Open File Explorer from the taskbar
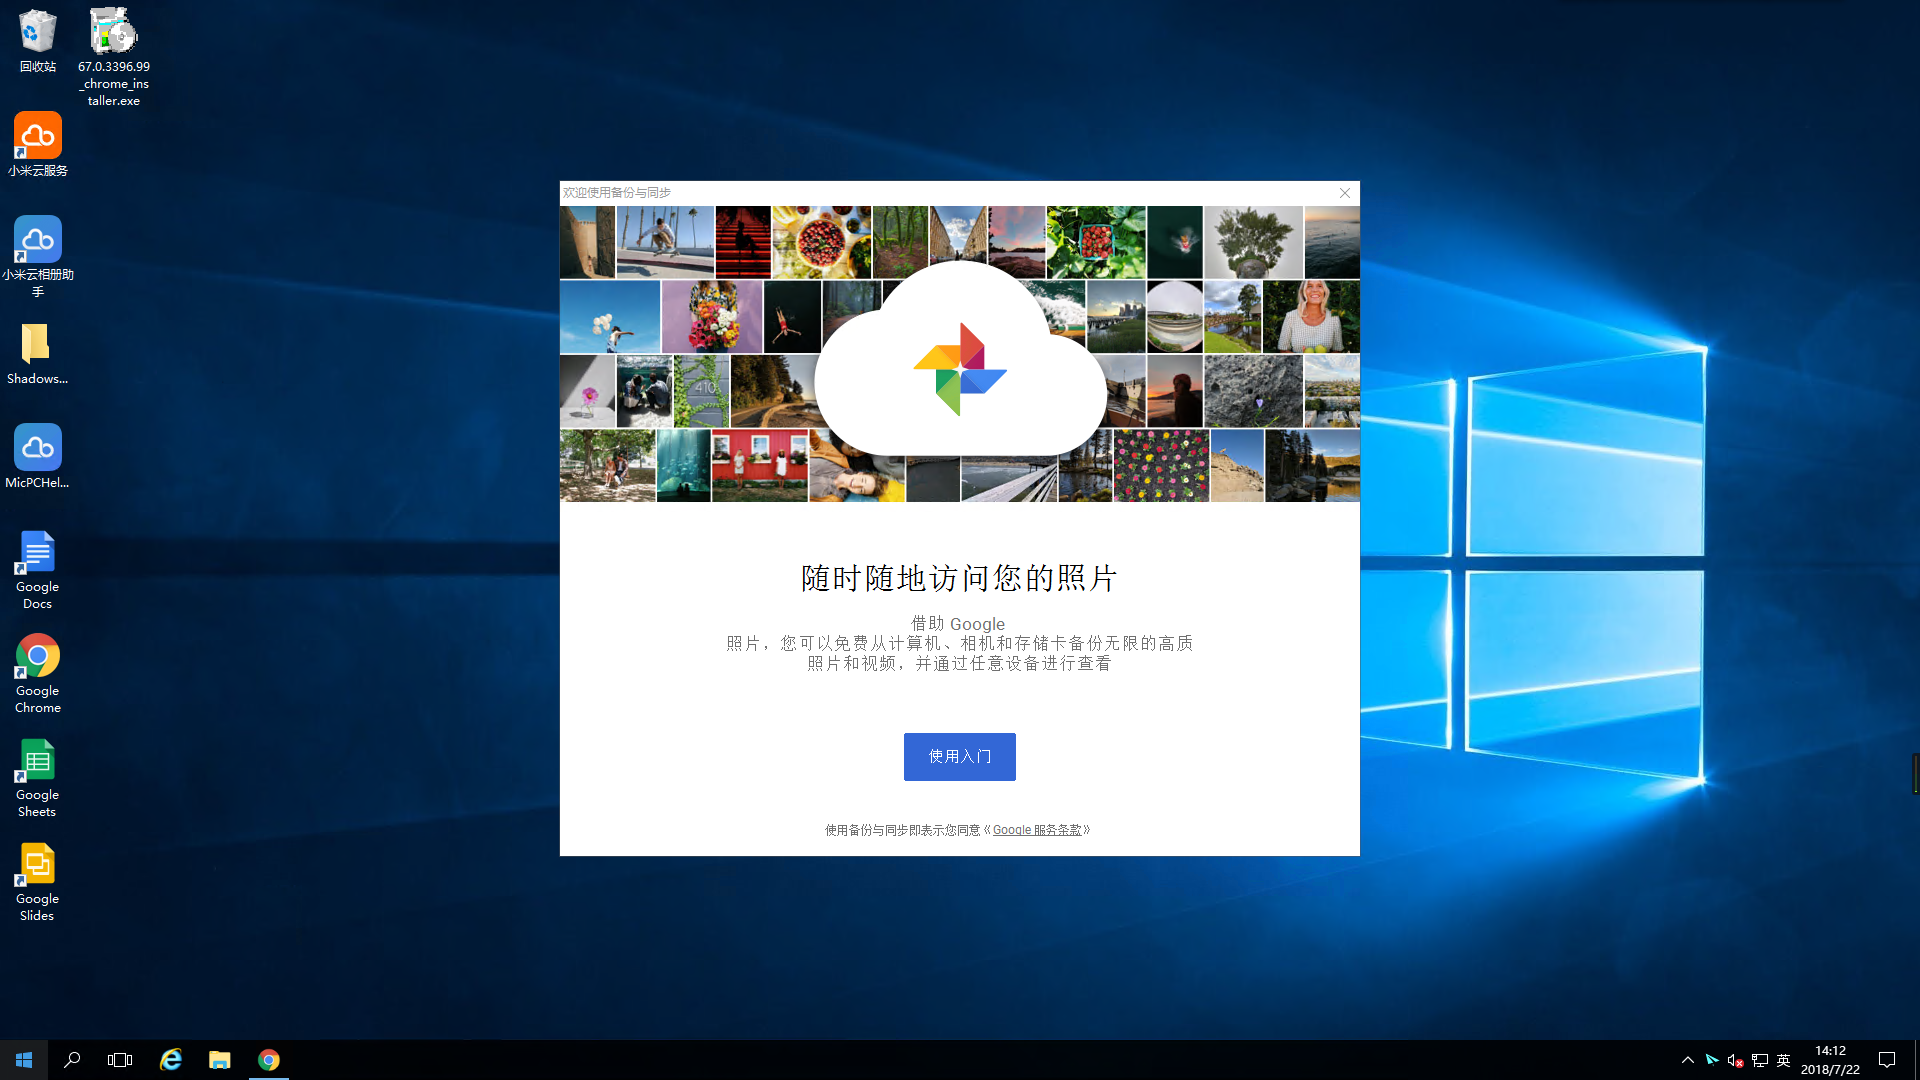The width and height of the screenshot is (1920, 1080). click(x=220, y=1060)
